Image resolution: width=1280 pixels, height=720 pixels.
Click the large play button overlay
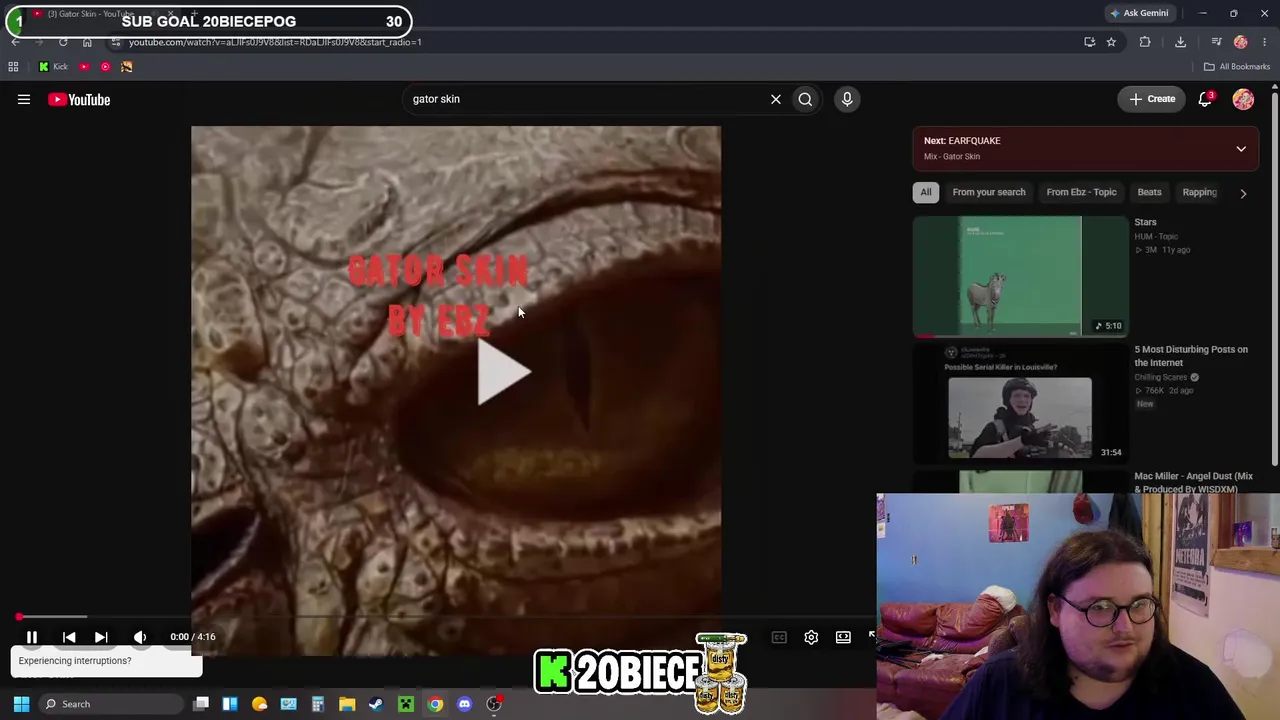503,372
